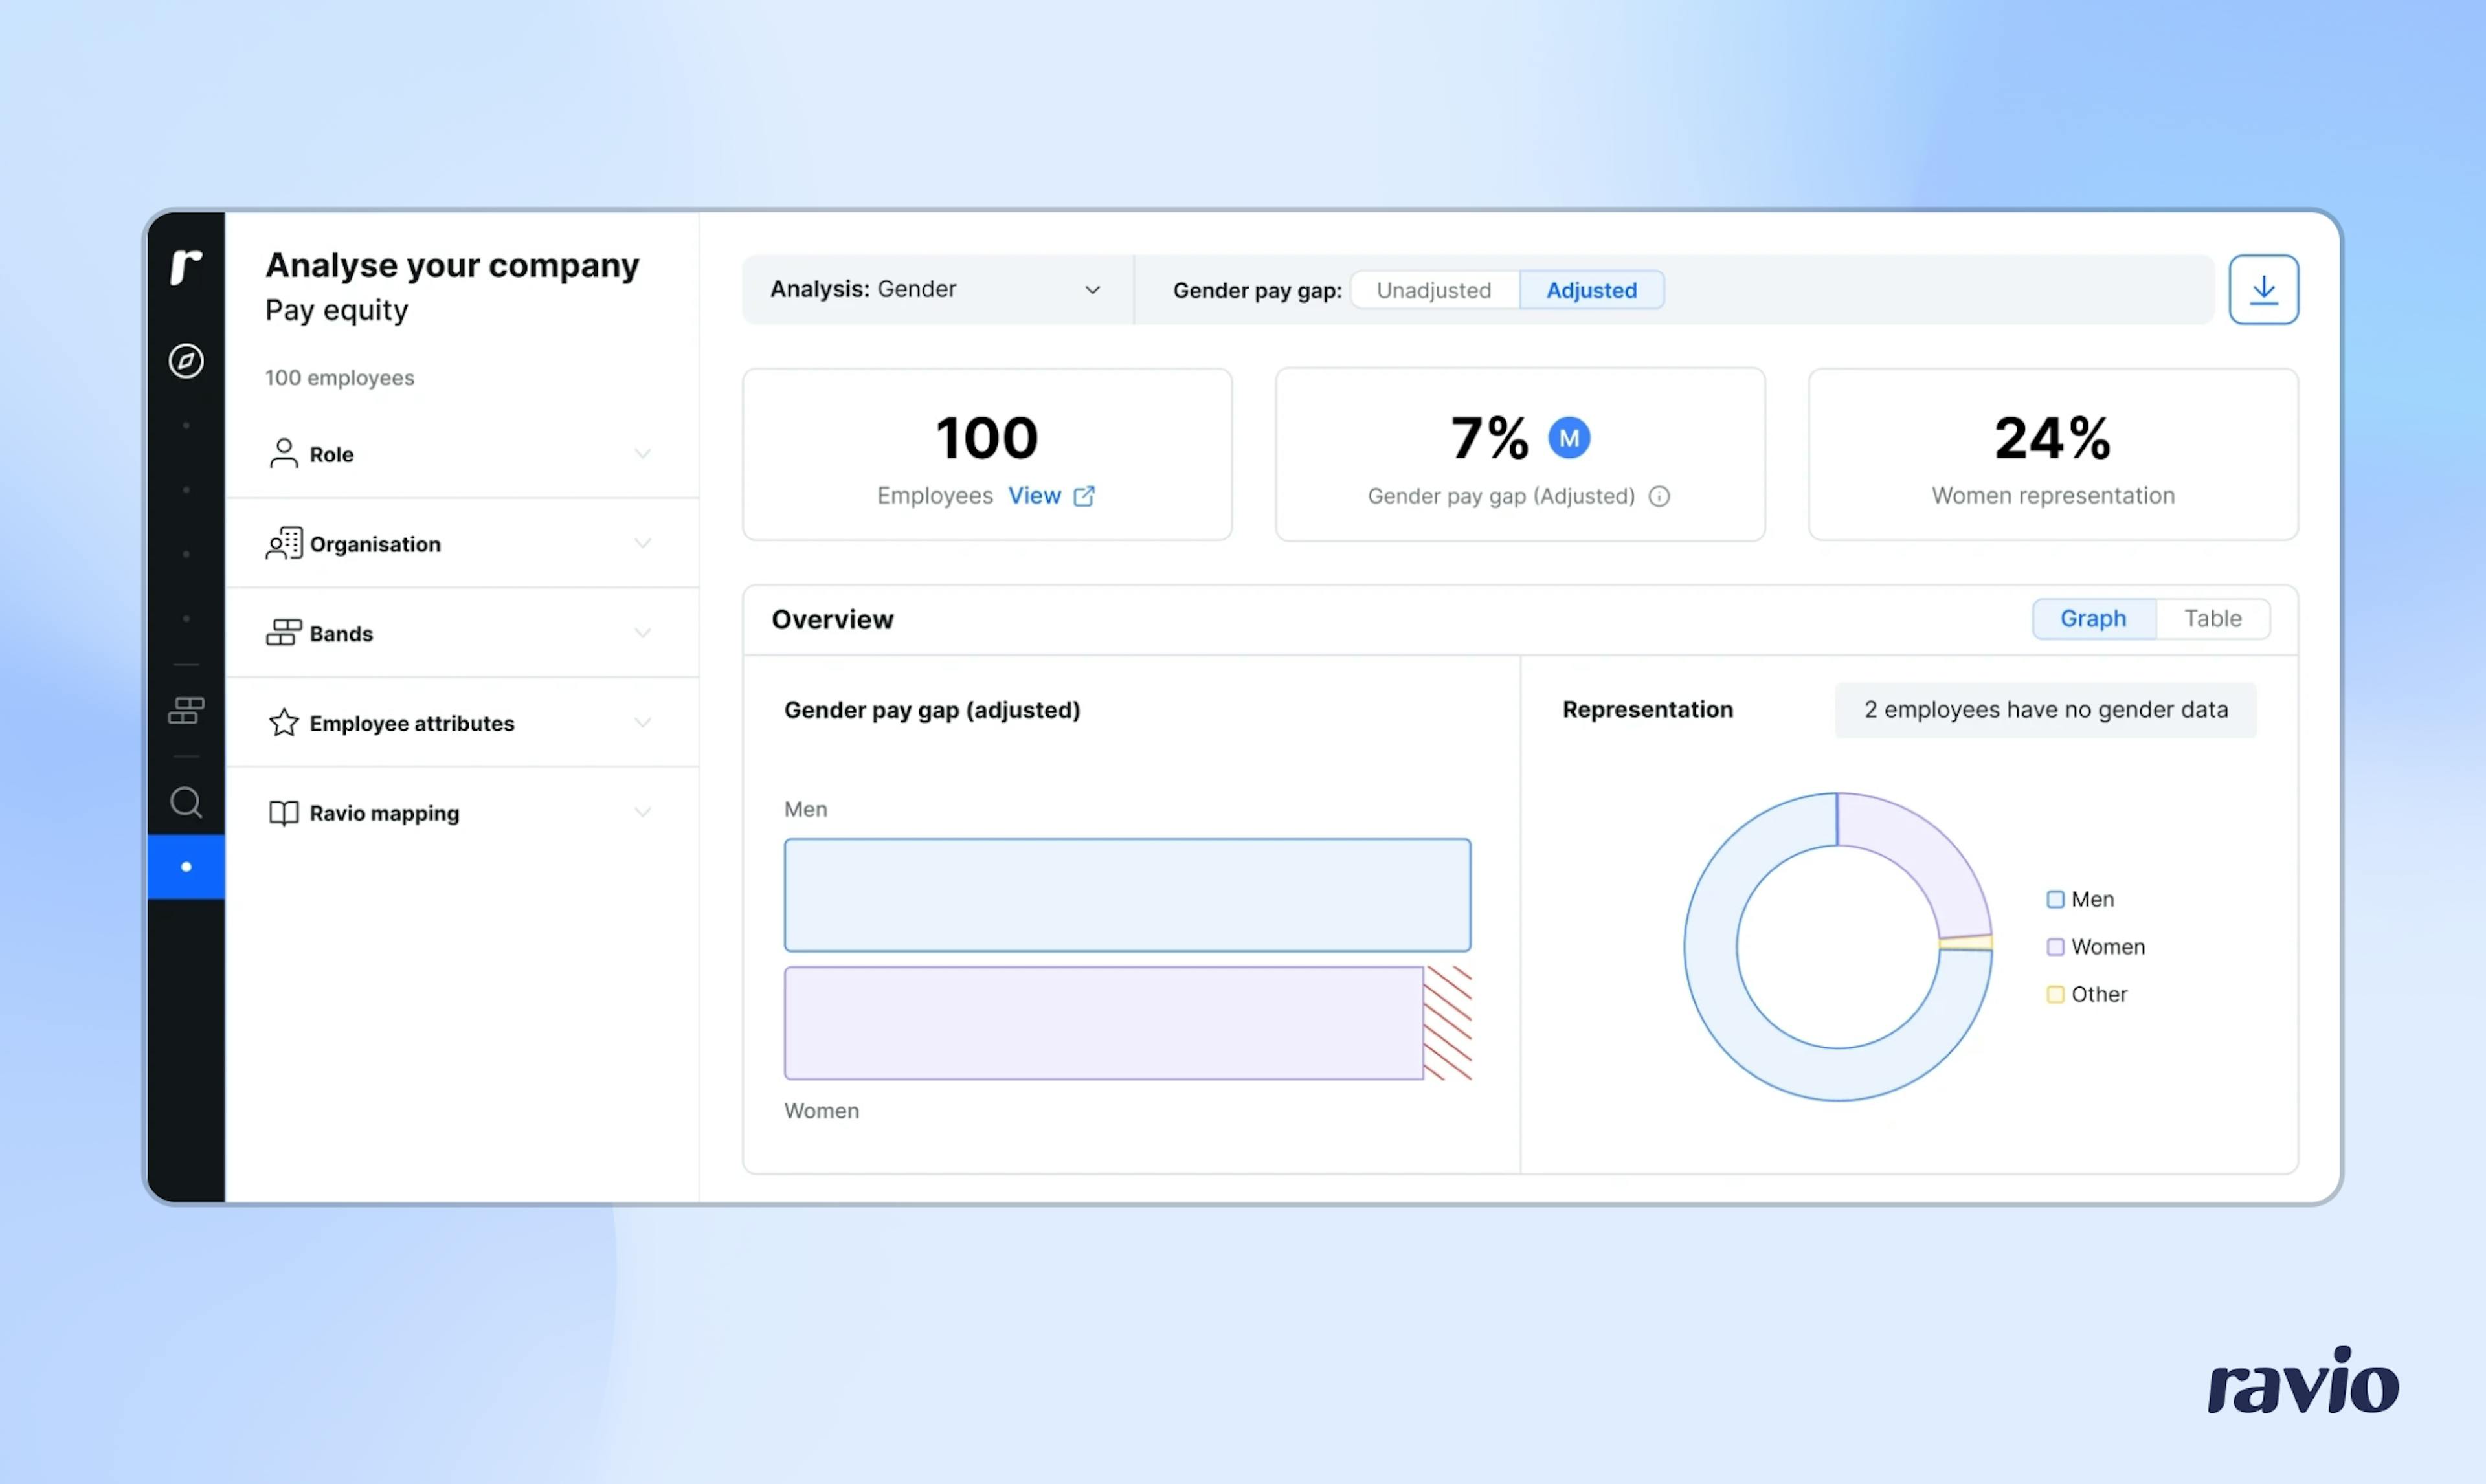Click the magnifier search icon in sidebar
The height and width of the screenshot is (1484, 2486).
[x=186, y=802]
